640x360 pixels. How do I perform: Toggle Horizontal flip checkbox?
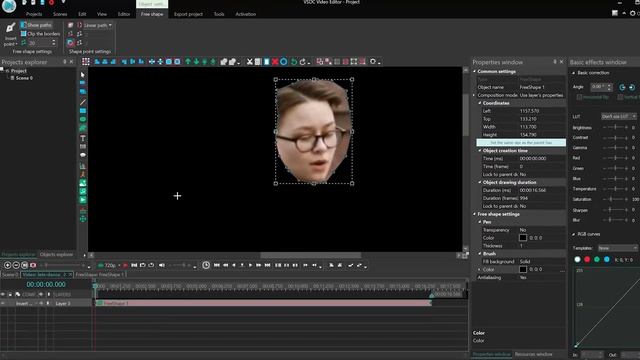tap(579, 97)
